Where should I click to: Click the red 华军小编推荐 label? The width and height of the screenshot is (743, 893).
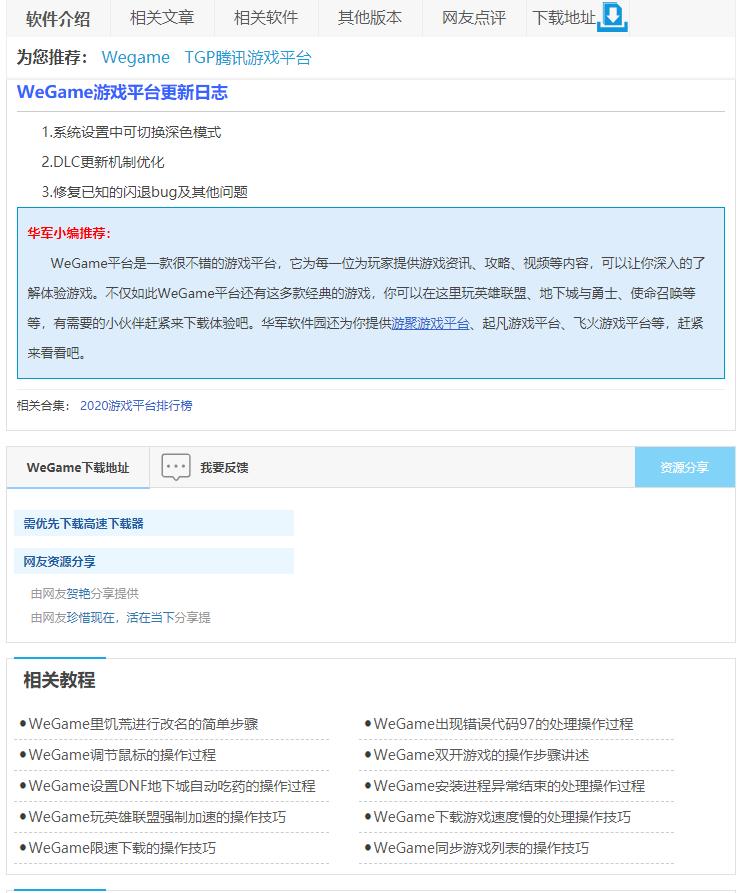[x=69, y=233]
